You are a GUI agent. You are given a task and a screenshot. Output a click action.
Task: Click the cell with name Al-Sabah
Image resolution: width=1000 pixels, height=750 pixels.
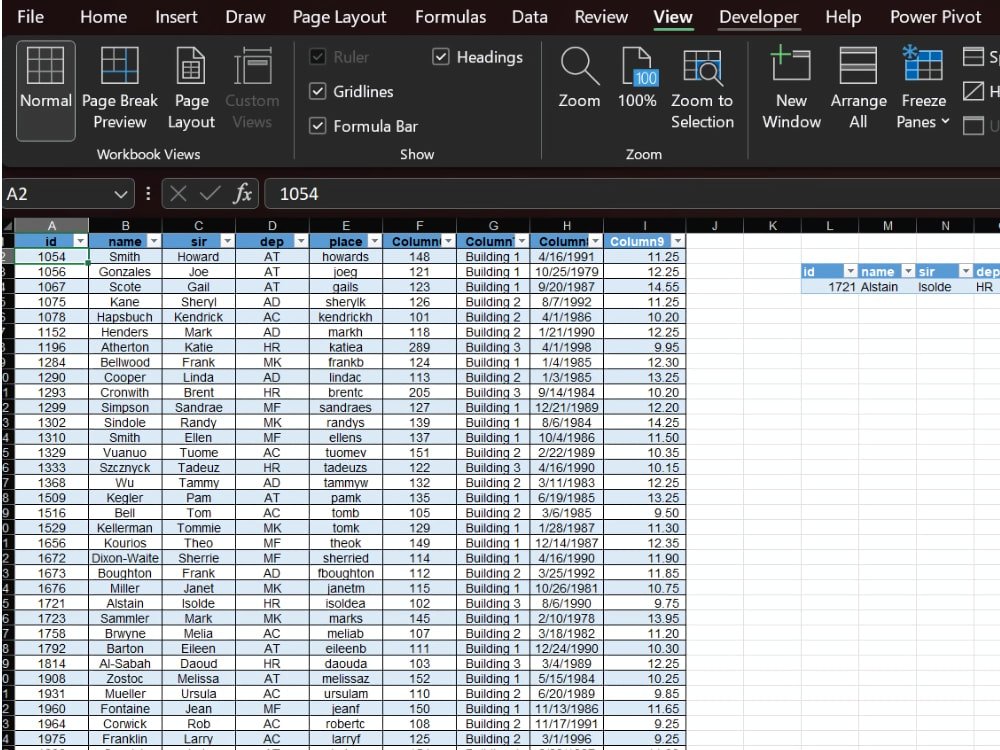click(x=125, y=663)
